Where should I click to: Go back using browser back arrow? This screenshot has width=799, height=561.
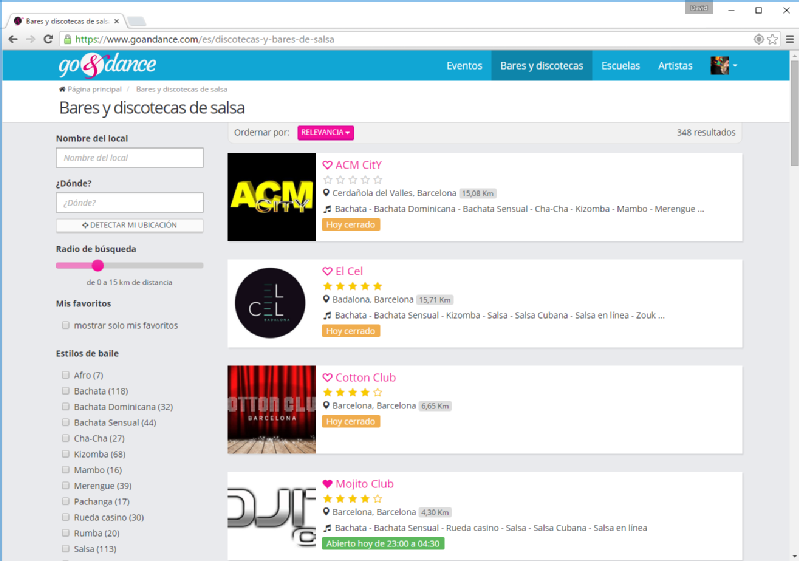pos(13,39)
